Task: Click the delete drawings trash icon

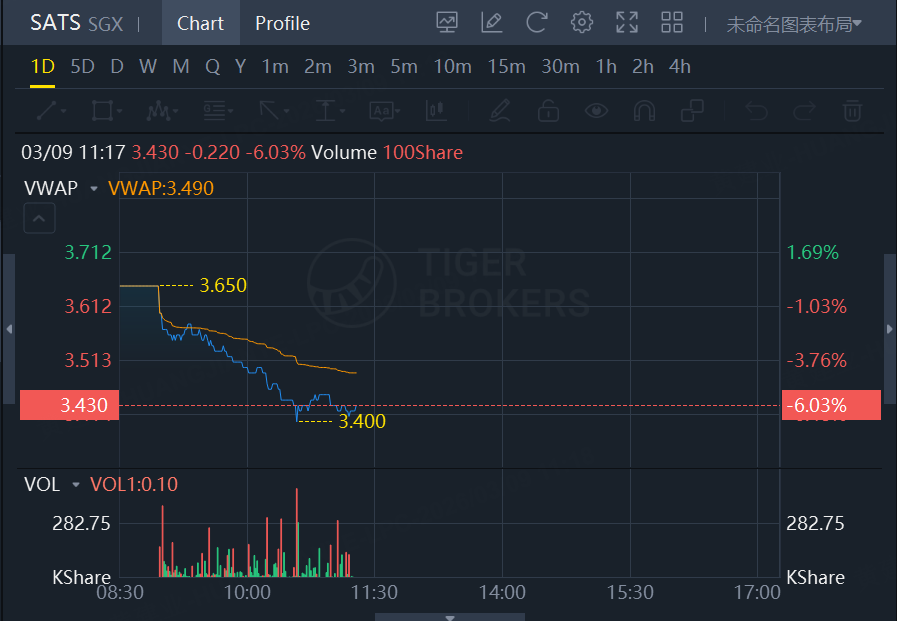Action: coord(852,110)
